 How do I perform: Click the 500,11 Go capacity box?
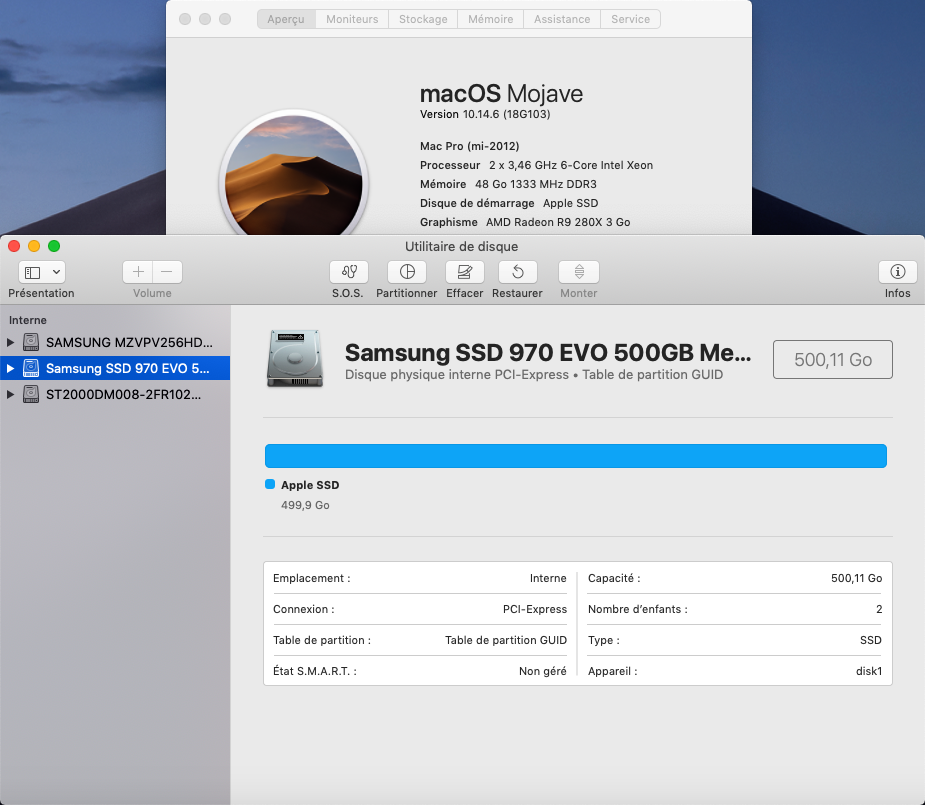[832, 359]
